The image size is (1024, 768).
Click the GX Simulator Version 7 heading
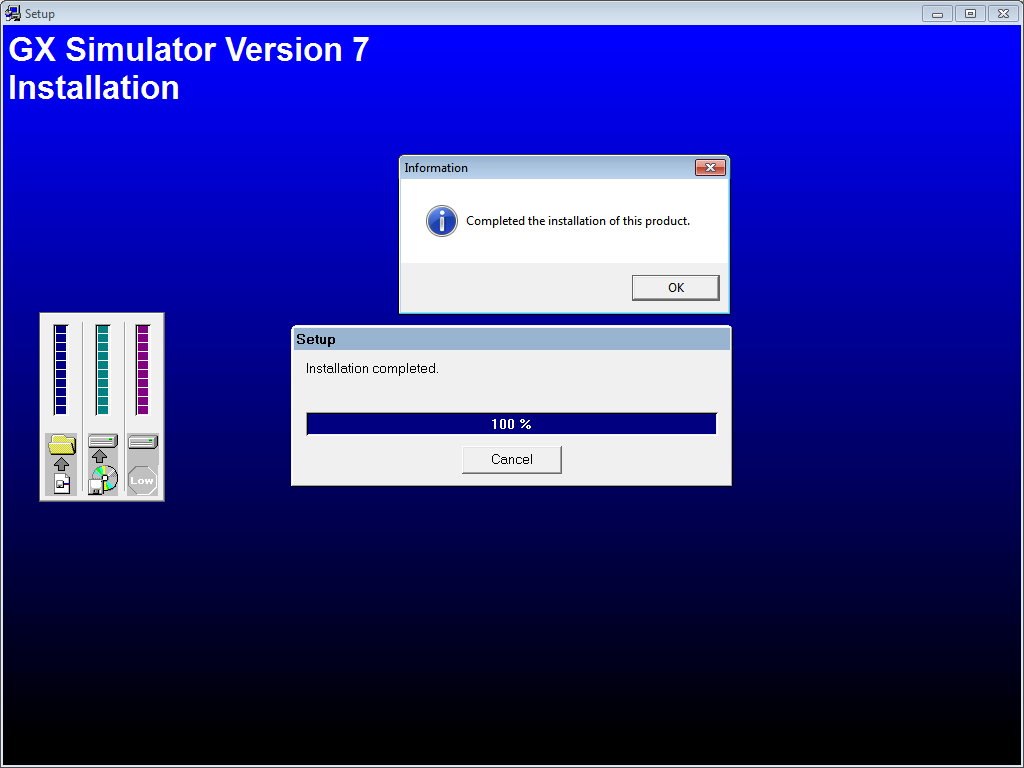click(x=188, y=50)
